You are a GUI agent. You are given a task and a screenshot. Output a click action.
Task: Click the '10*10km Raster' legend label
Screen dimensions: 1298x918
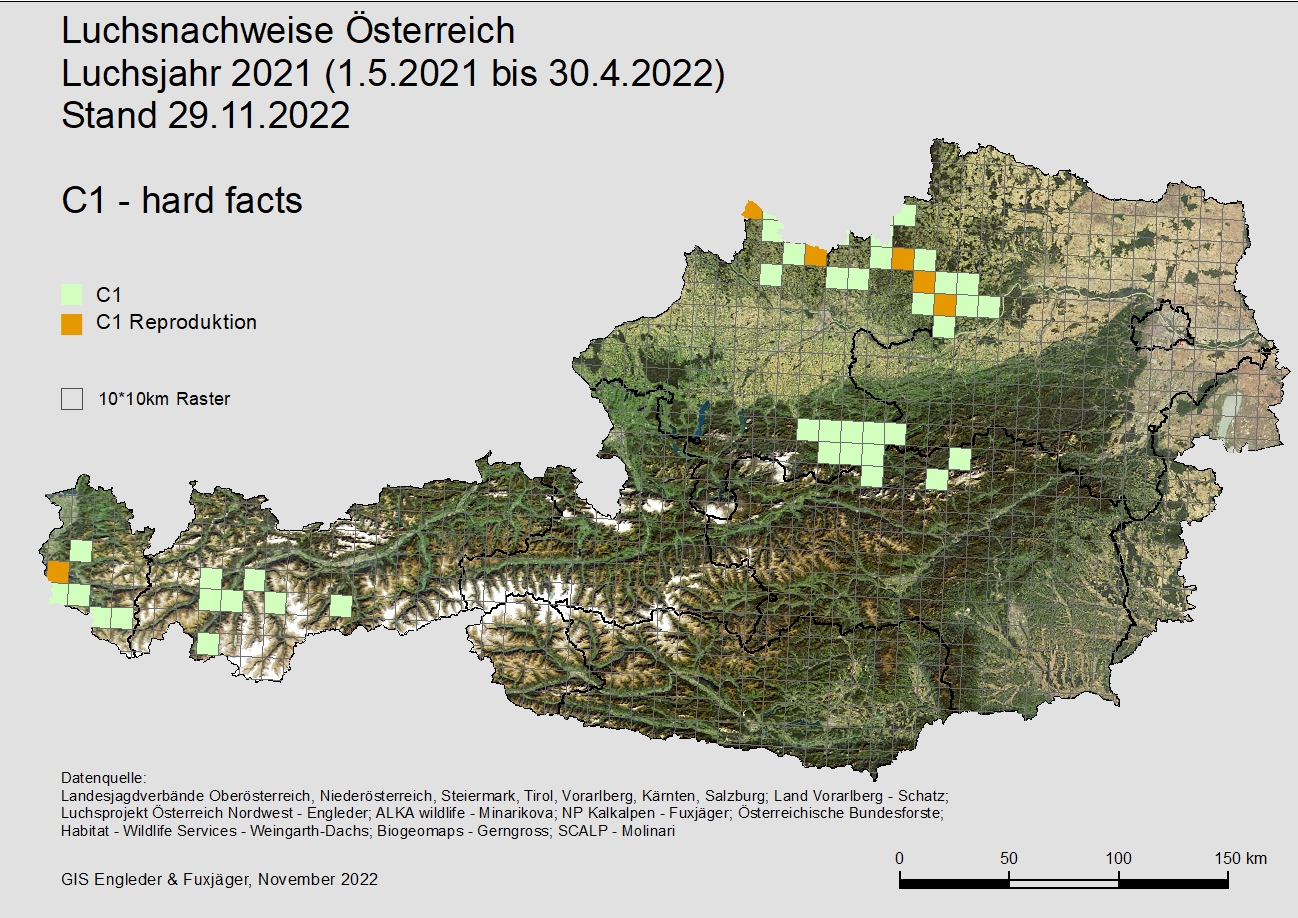click(x=164, y=399)
